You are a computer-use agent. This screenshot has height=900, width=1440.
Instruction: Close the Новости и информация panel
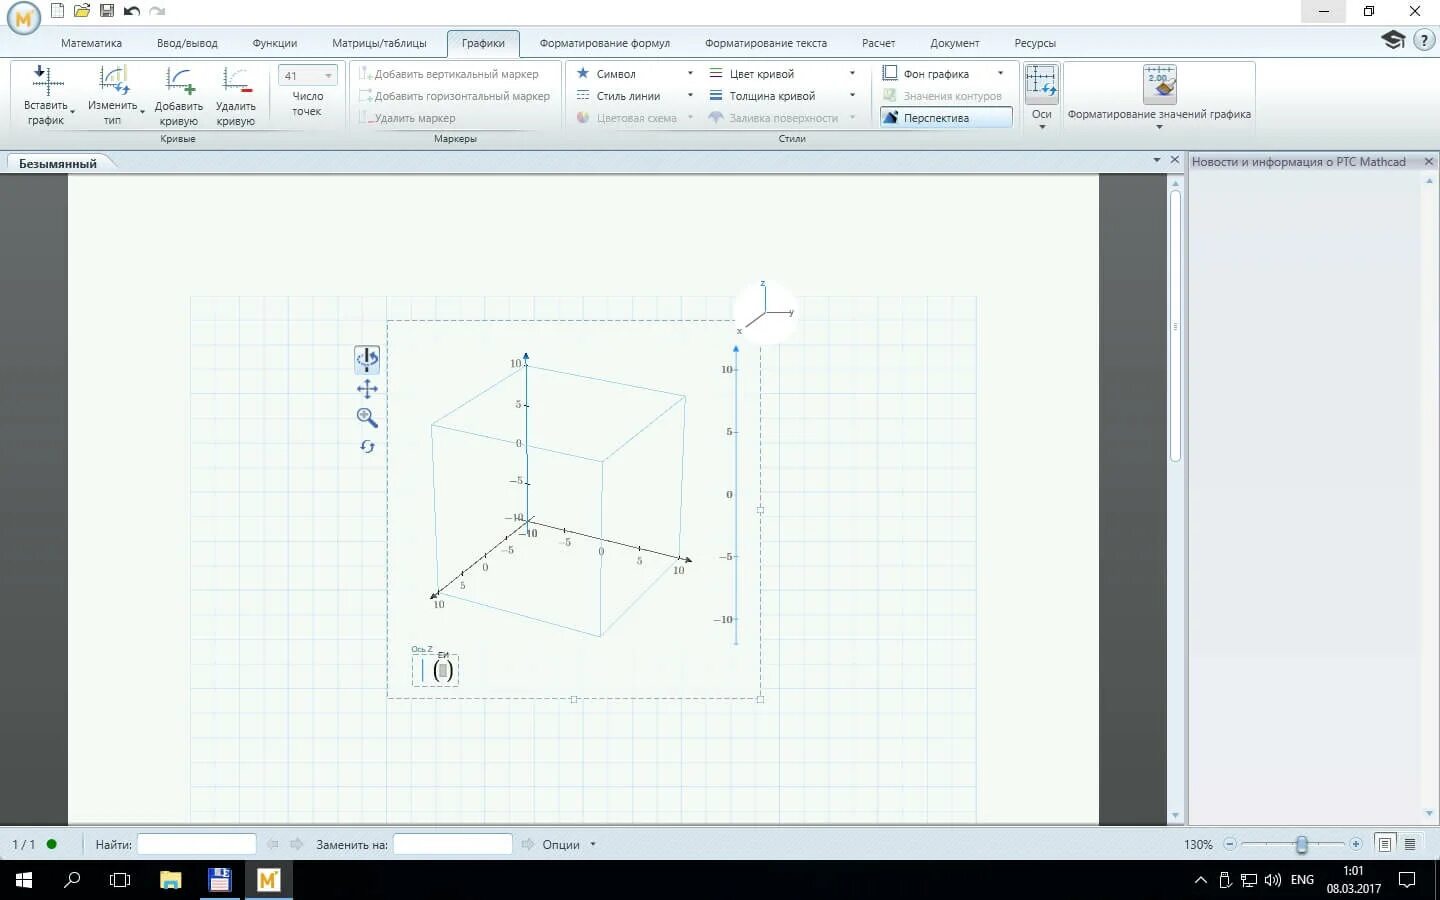1428,161
